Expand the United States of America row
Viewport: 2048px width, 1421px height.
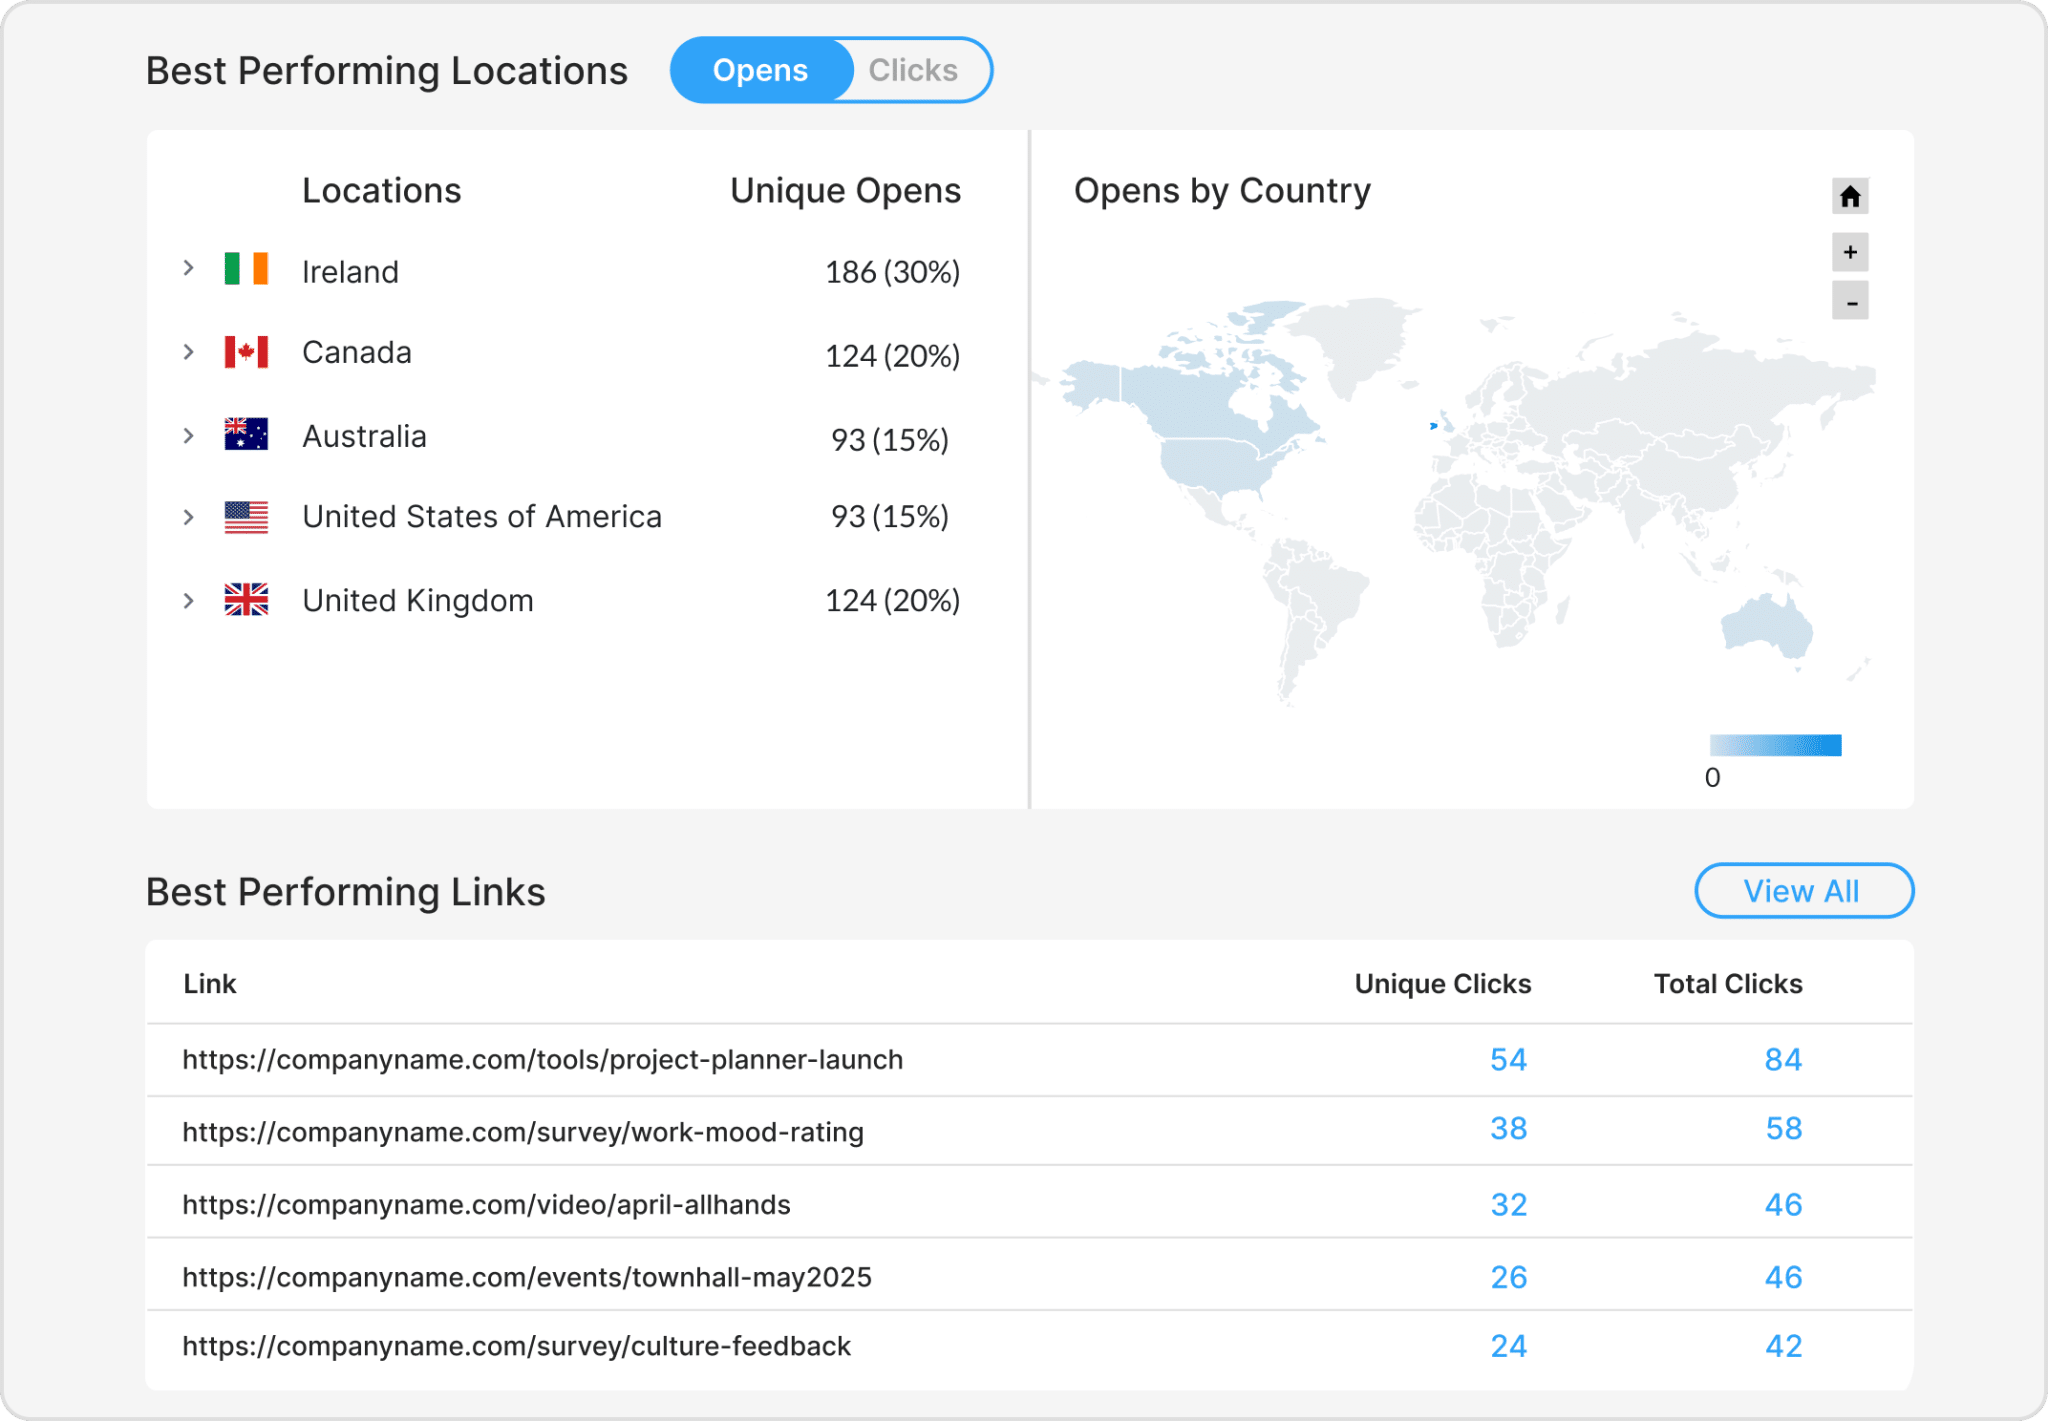coord(188,517)
